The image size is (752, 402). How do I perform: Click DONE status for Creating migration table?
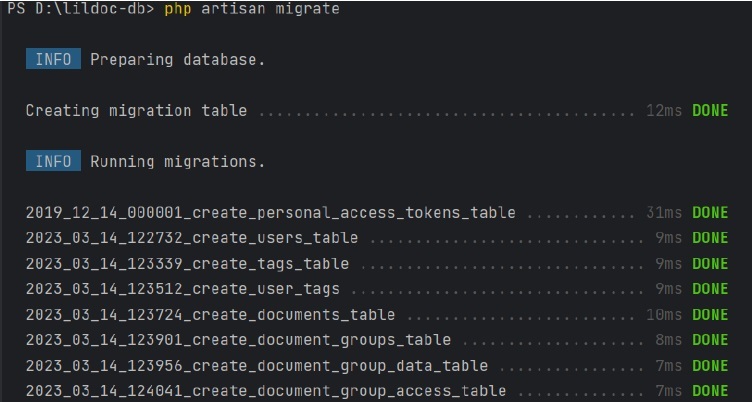click(710, 110)
